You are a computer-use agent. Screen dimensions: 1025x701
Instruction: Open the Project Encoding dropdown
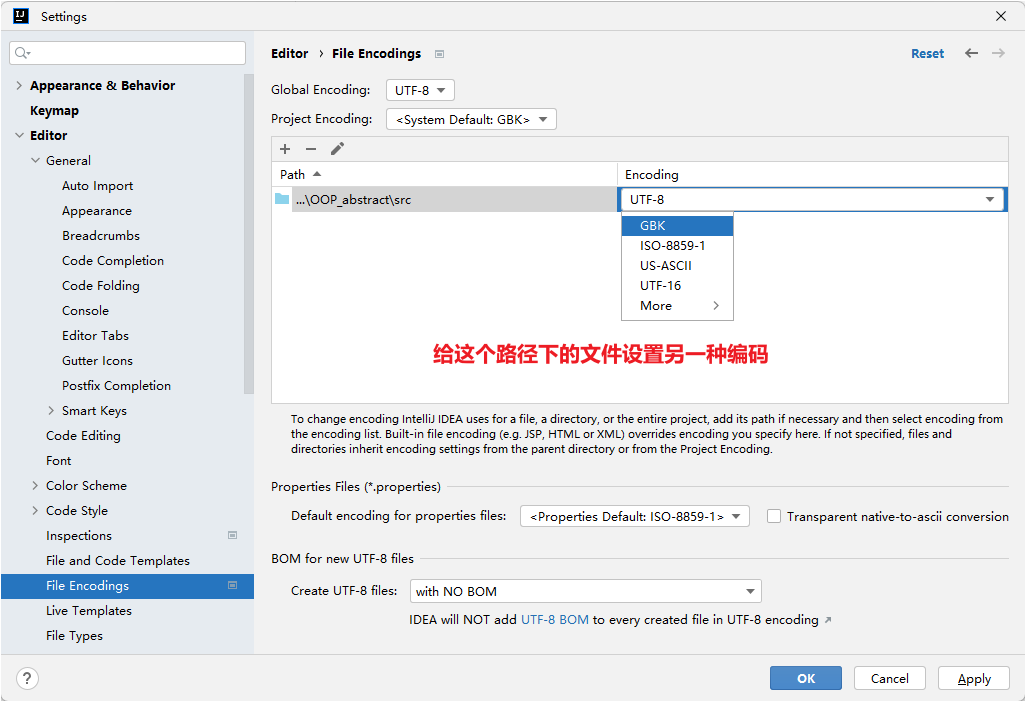tap(471, 119)
